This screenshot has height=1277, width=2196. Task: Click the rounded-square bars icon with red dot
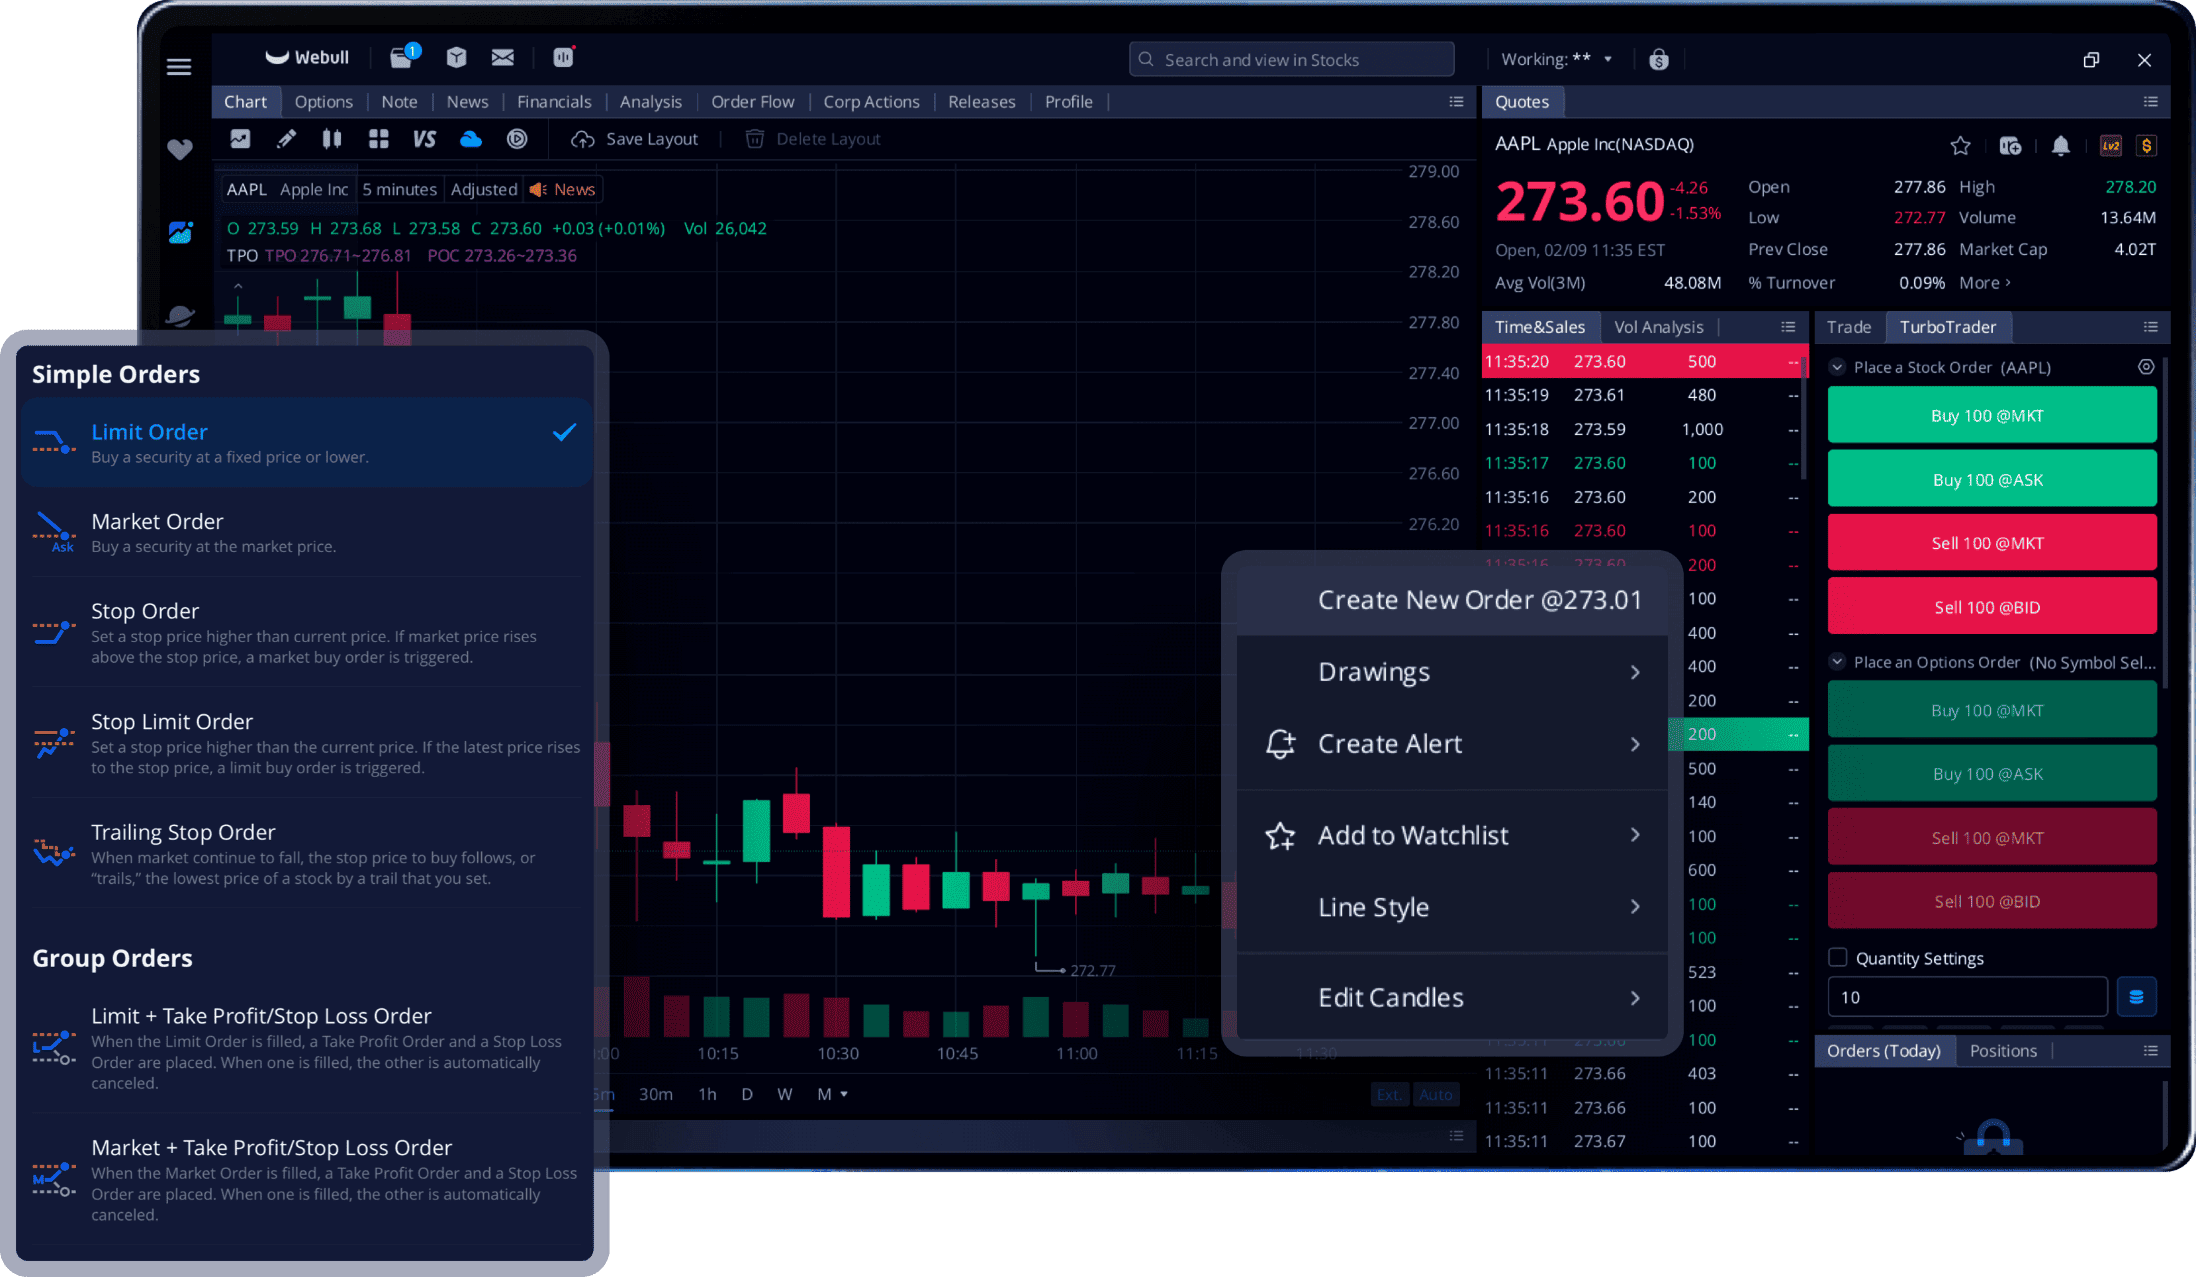click(x=564, y=57)
